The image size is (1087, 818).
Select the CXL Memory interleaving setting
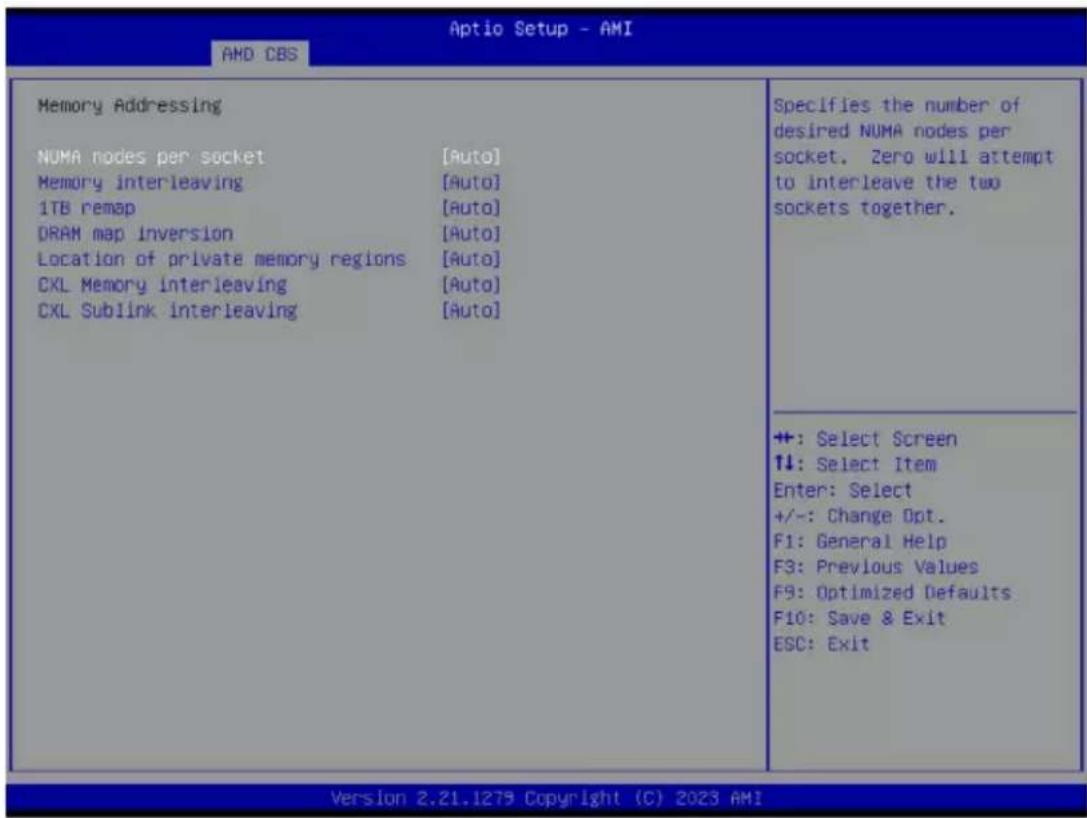click(162, 285)
